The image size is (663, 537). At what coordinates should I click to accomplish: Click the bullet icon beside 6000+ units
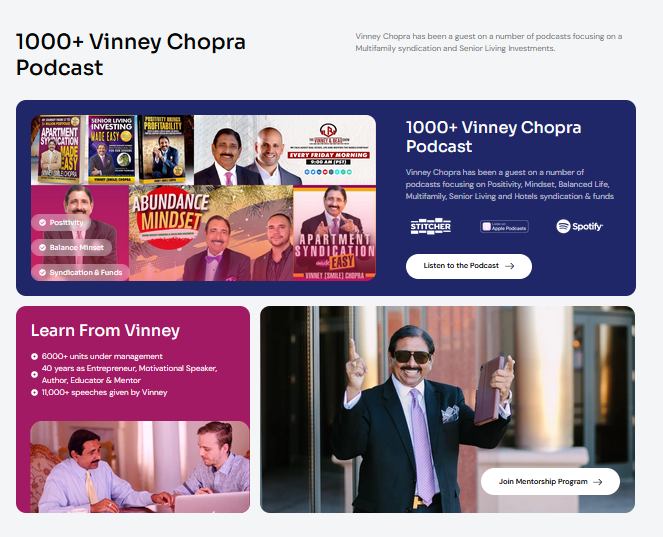[x=34, y=356]
